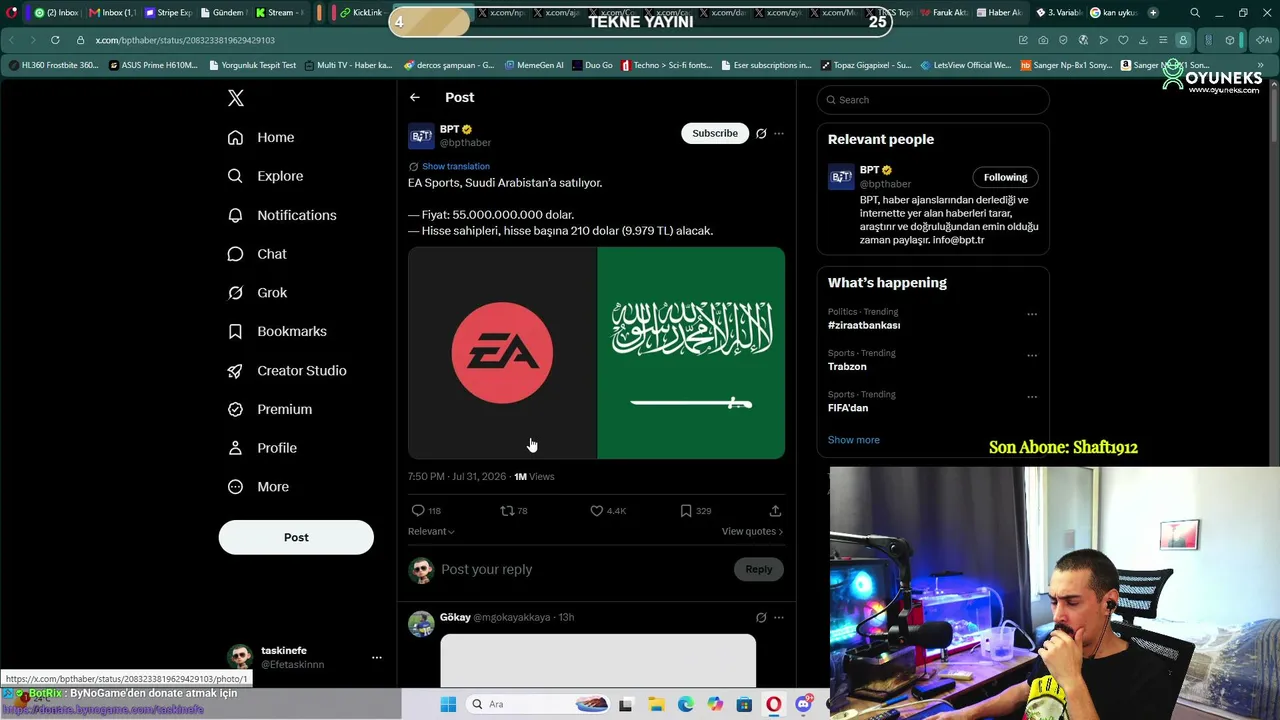Viewport: 1280px width, 720px height.
Task: Open Grok from the sidebar
Action: click(257, 293)
